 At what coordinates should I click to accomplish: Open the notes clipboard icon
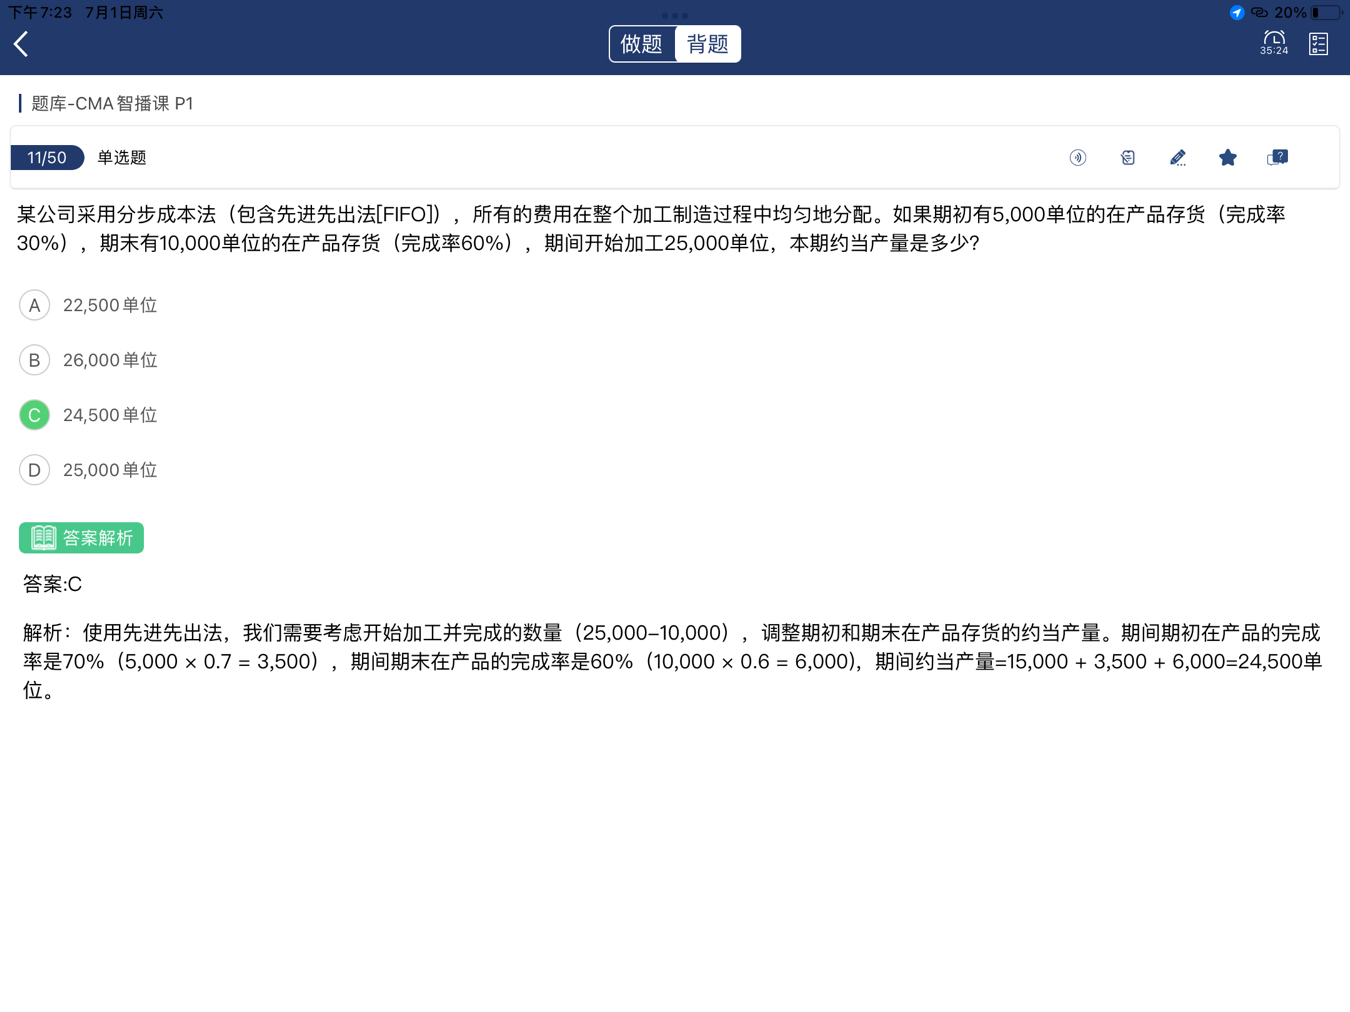coord(1127,158)
